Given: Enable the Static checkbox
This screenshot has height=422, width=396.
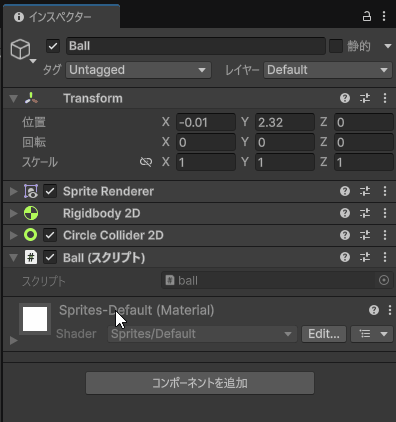Looking at the screenshot, I should click(336, 46).
